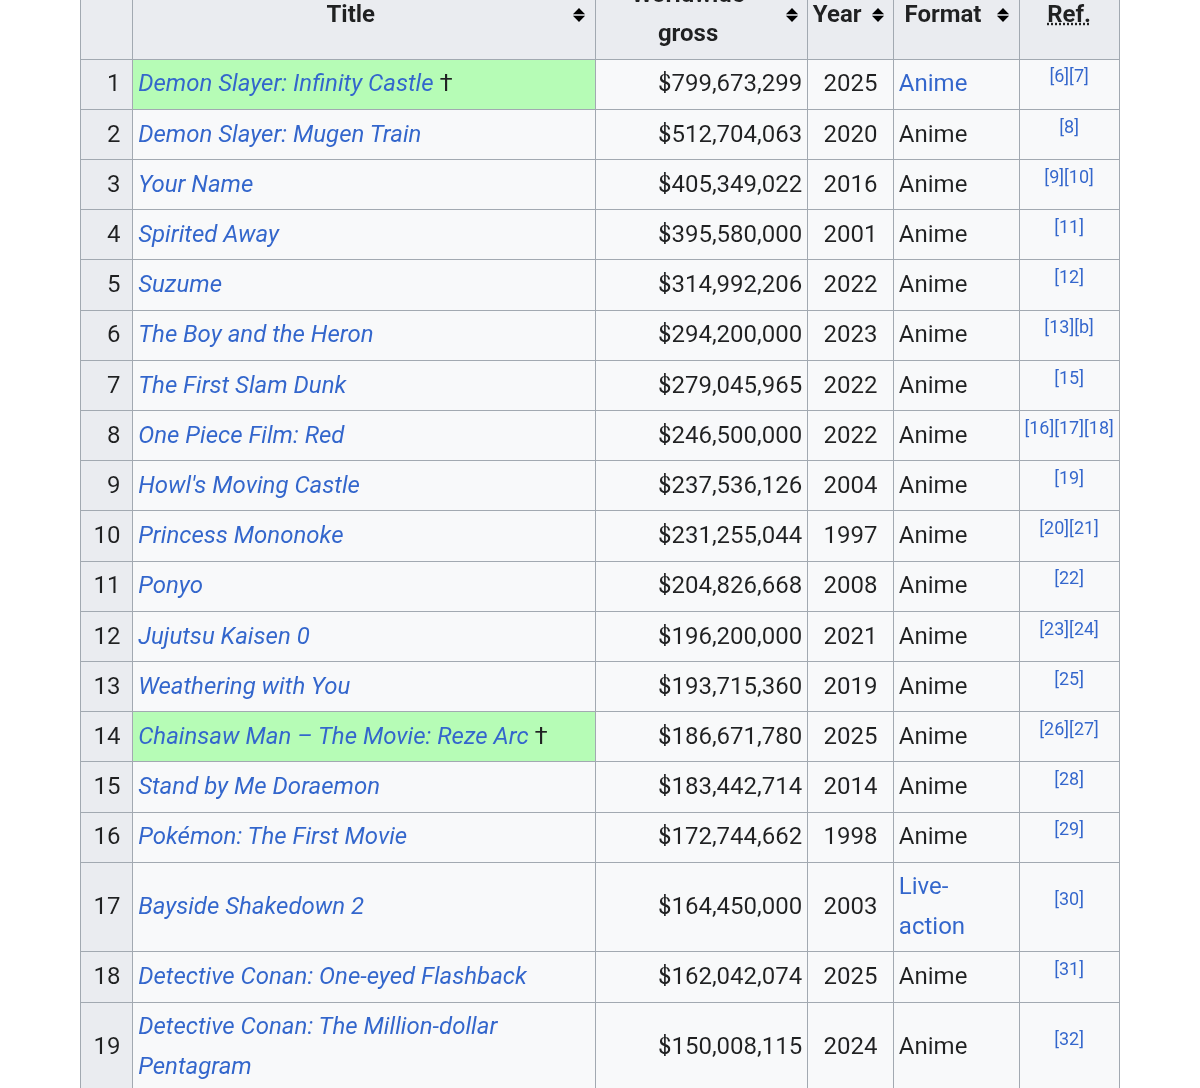The width and height of the screenshot is (1200, 1088).
Task: Jump to citation [10]
Action: click(x=1079, y=177)
